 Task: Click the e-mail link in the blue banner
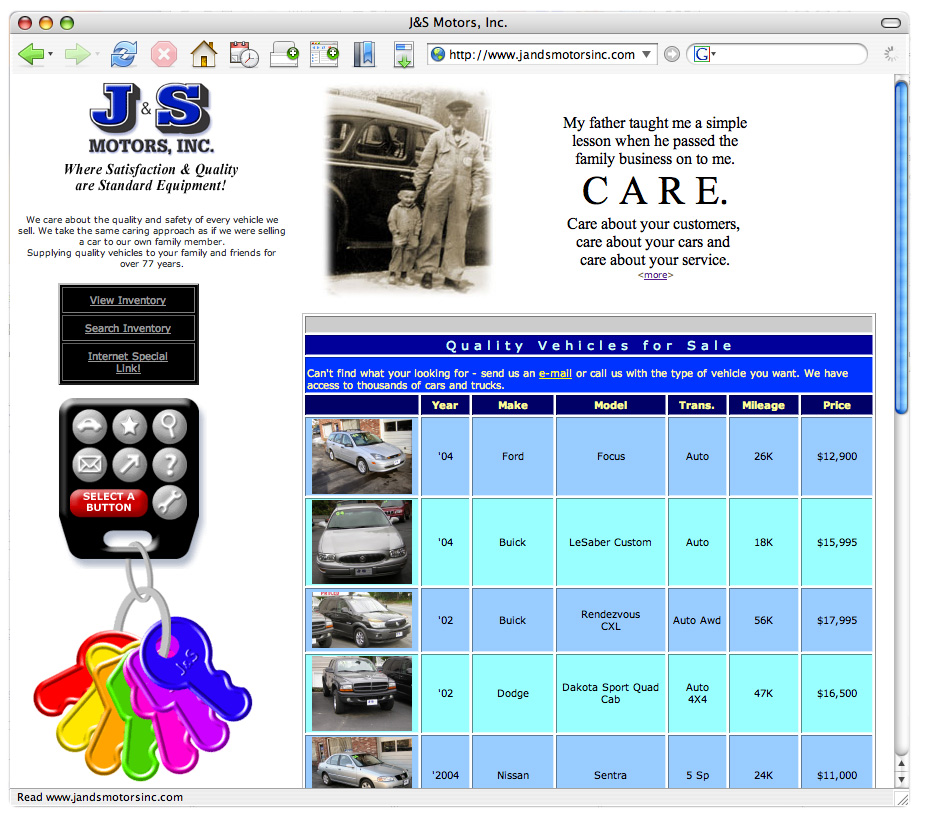[555, 373]
